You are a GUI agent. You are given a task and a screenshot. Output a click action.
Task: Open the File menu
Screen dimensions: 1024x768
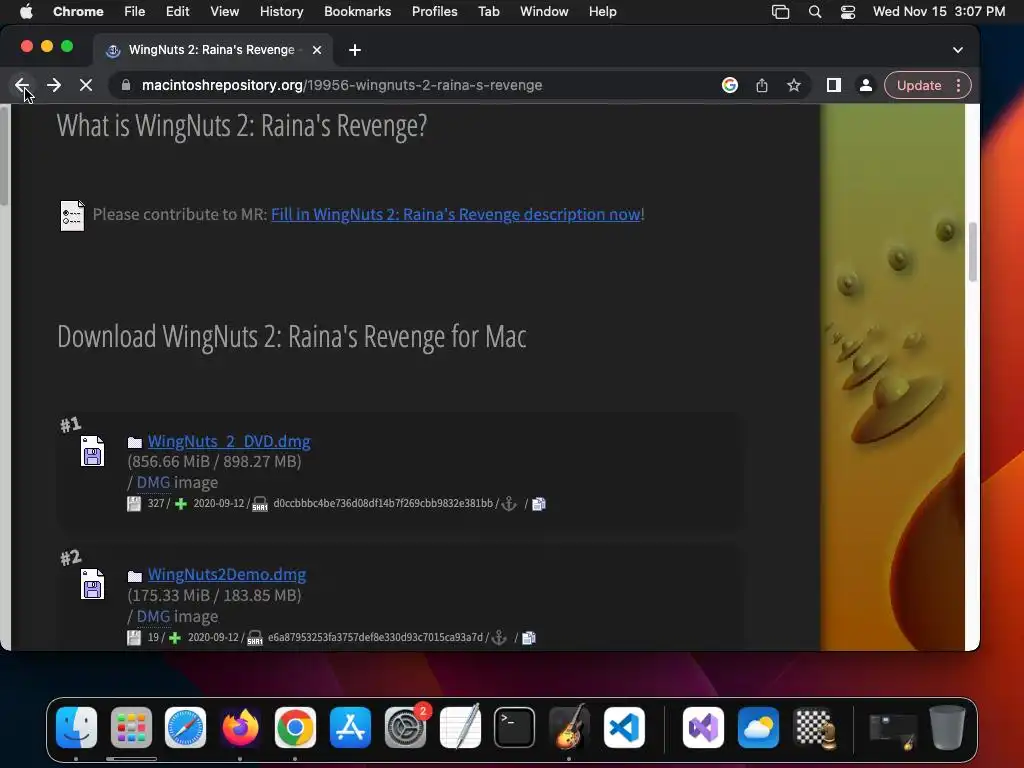135,11
